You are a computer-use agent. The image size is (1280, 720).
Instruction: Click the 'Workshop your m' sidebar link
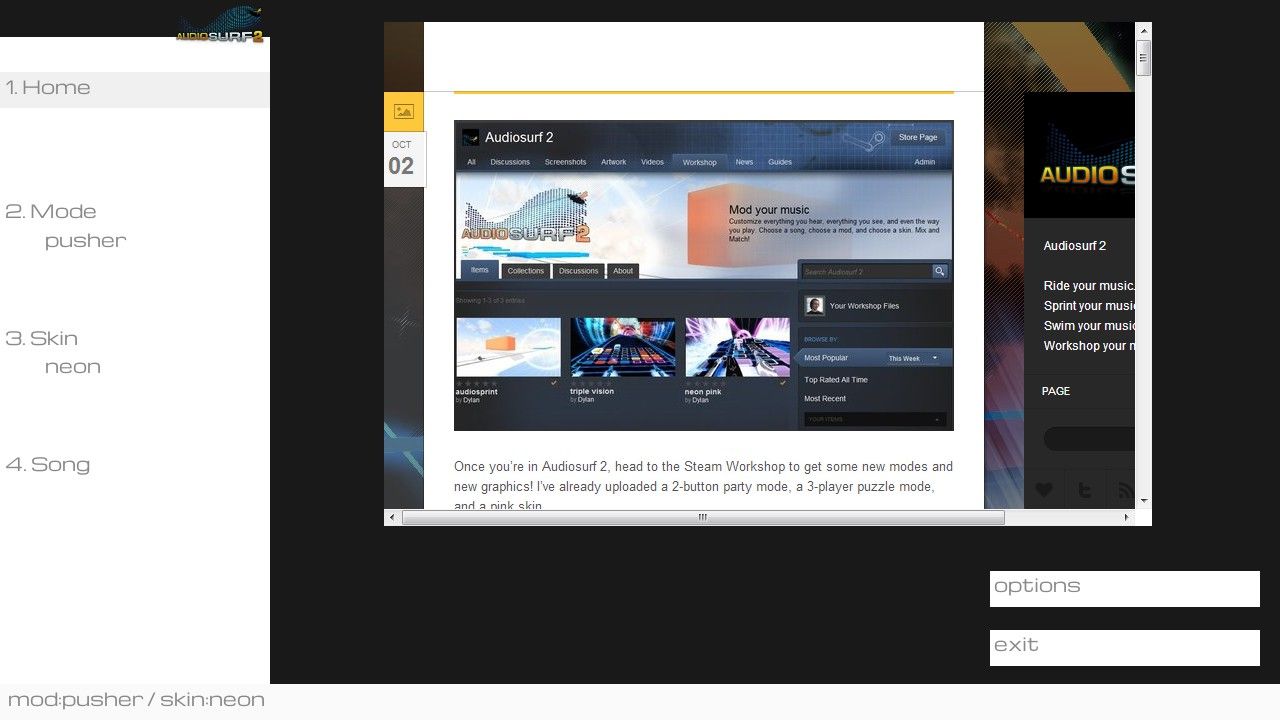tap(1089, 346)
